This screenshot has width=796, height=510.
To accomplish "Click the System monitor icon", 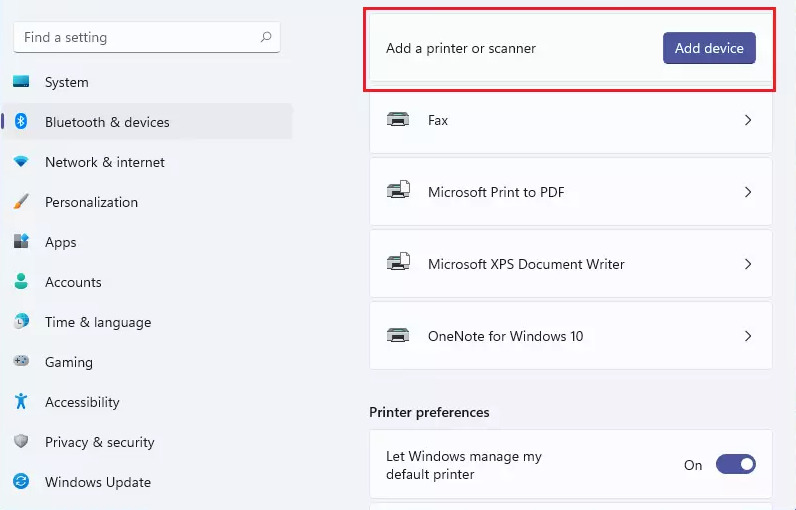I will 21,82.
